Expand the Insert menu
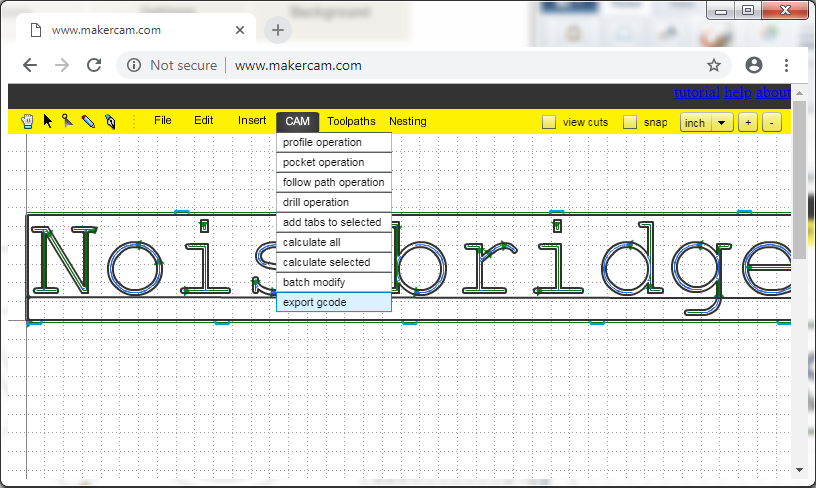Viewport: 818px width, 488px height. (x=252, y=121)
